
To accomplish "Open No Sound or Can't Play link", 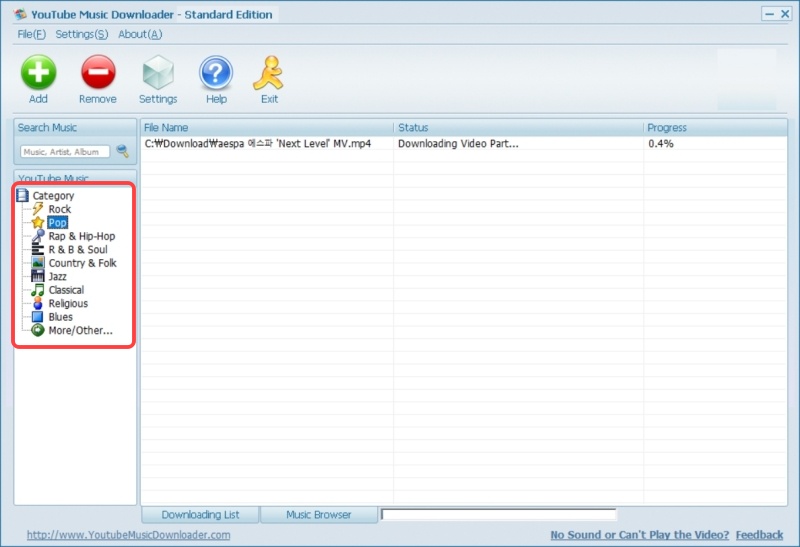I will (640, 535).
